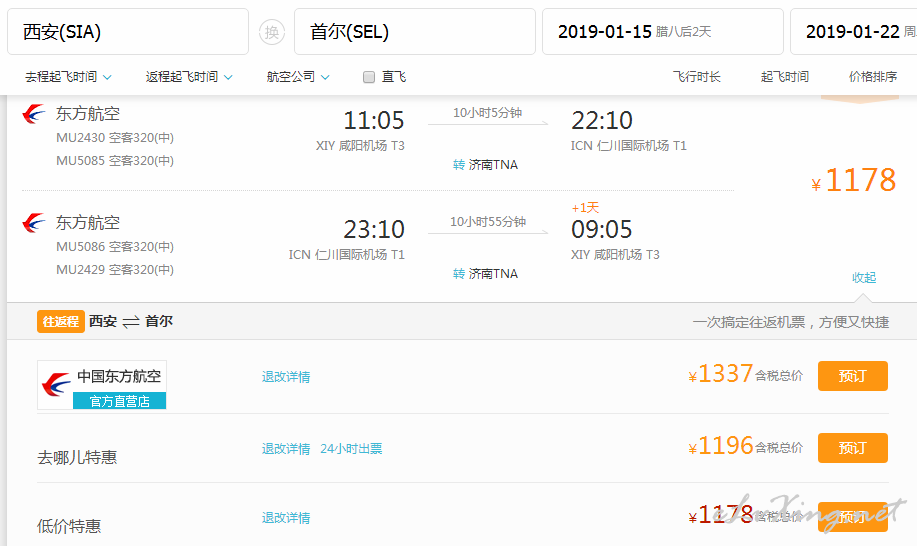
Task: Open the 航空公司 airline filter dropdown
Action: (298, 77)
